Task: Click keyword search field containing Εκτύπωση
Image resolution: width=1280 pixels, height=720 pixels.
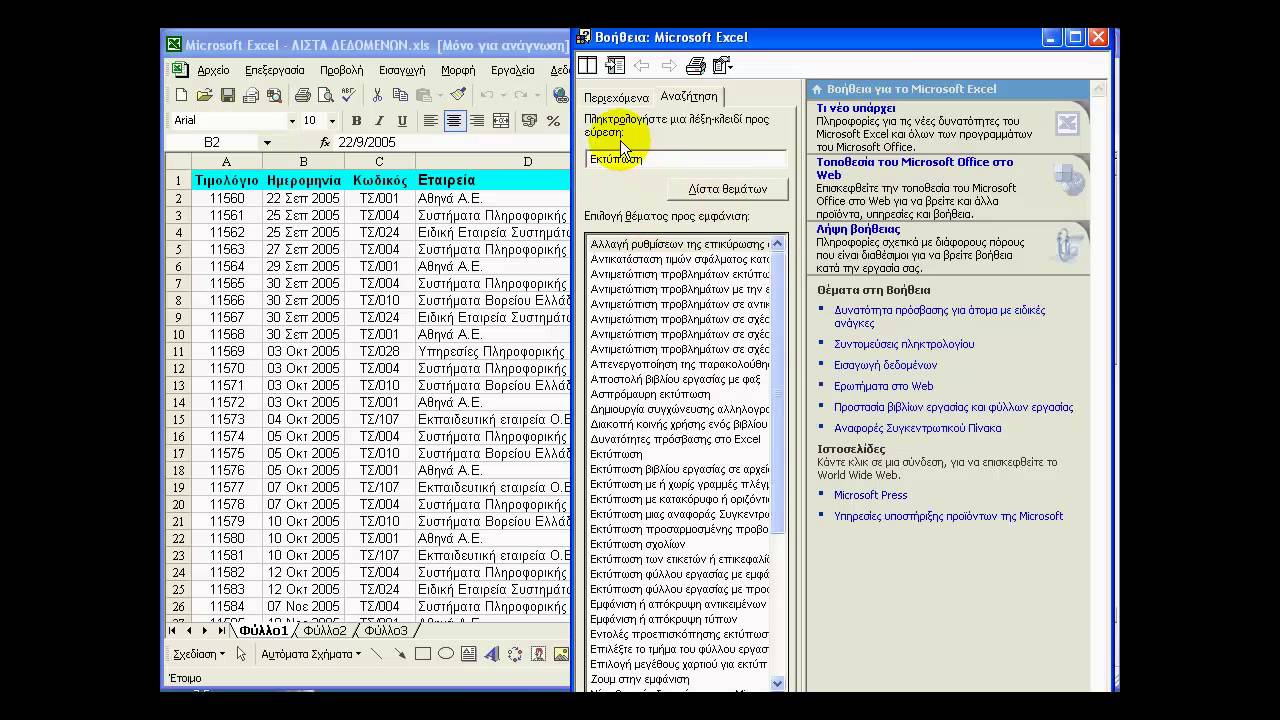Action: (x=686, y=159)
